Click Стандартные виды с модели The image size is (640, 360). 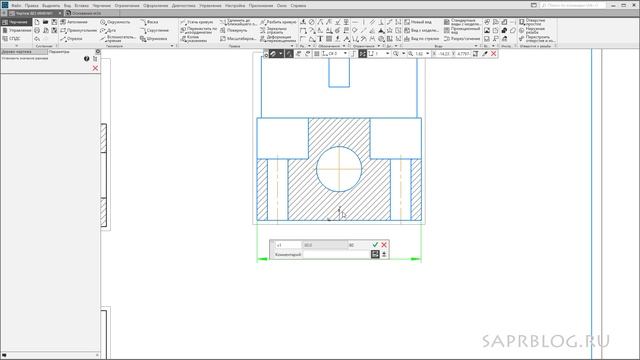click(462, 22)
